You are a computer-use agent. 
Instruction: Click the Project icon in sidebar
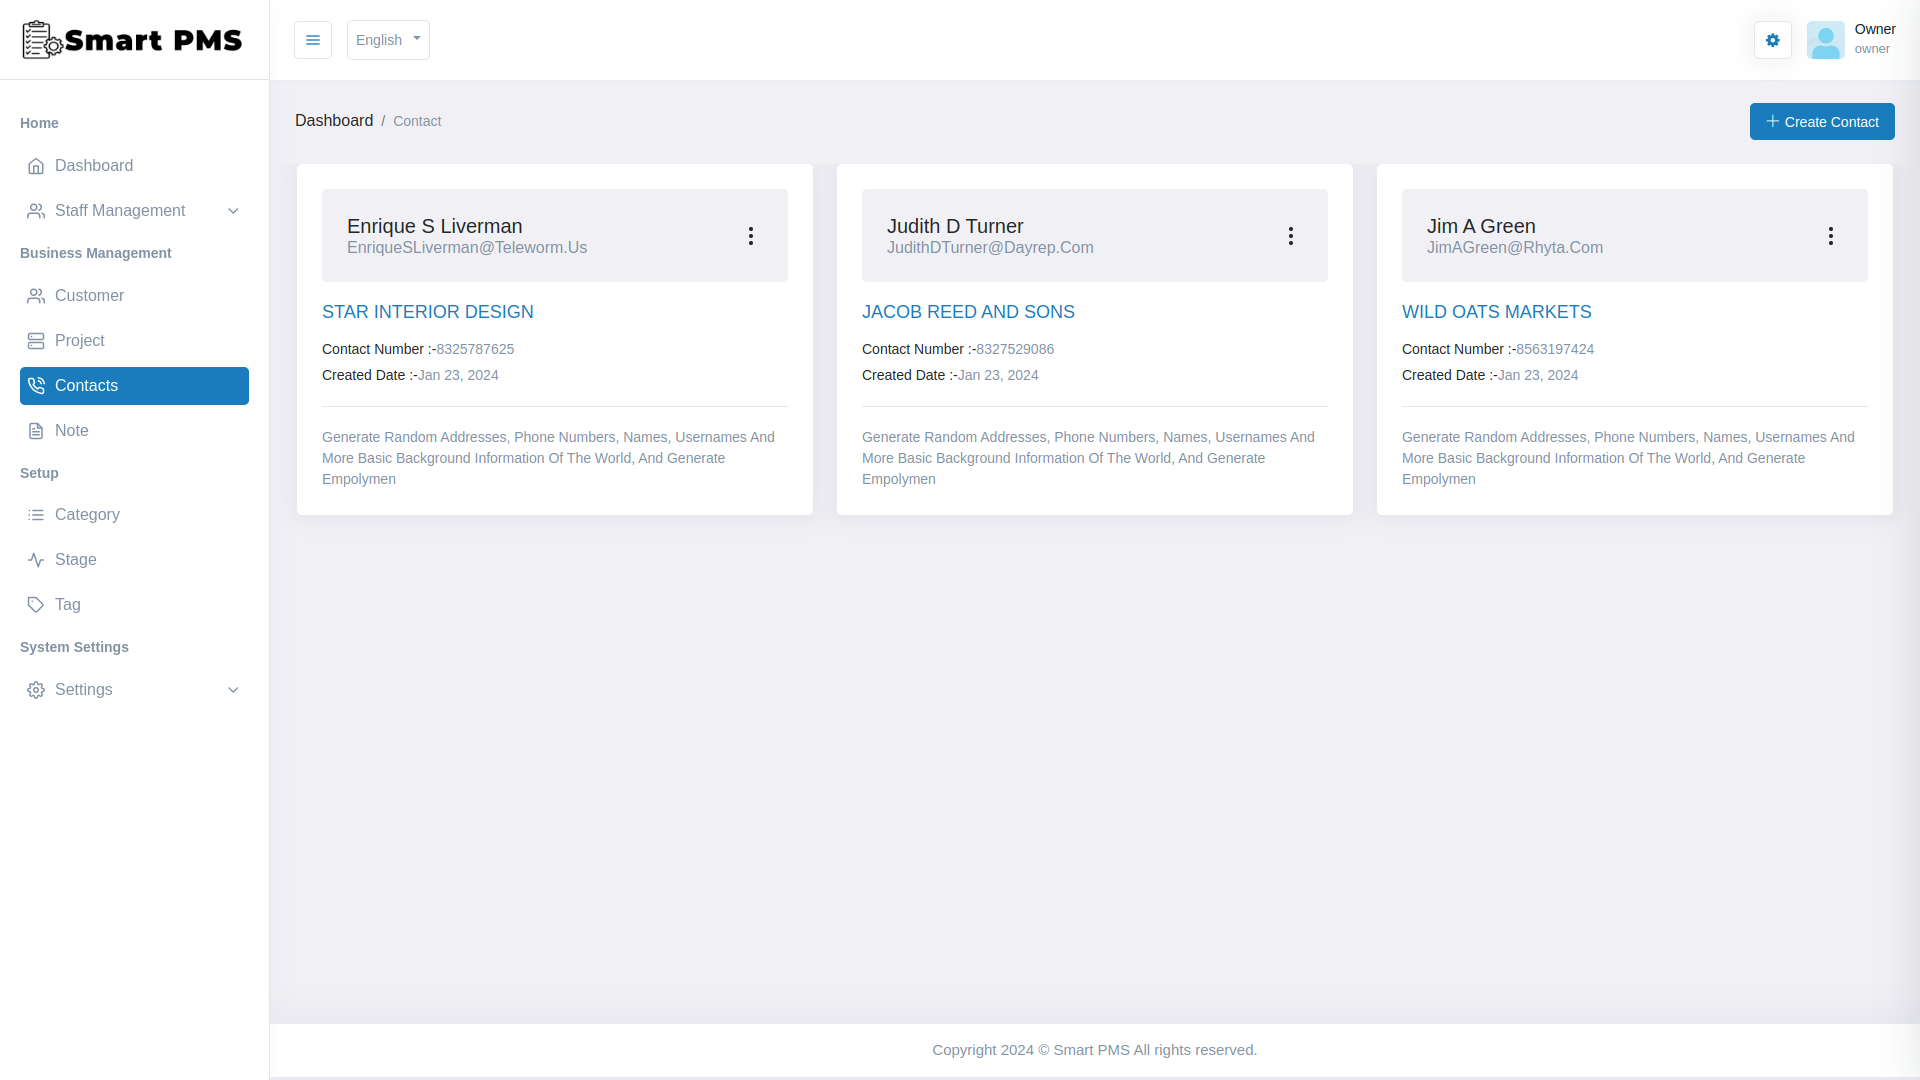[36, 340]
